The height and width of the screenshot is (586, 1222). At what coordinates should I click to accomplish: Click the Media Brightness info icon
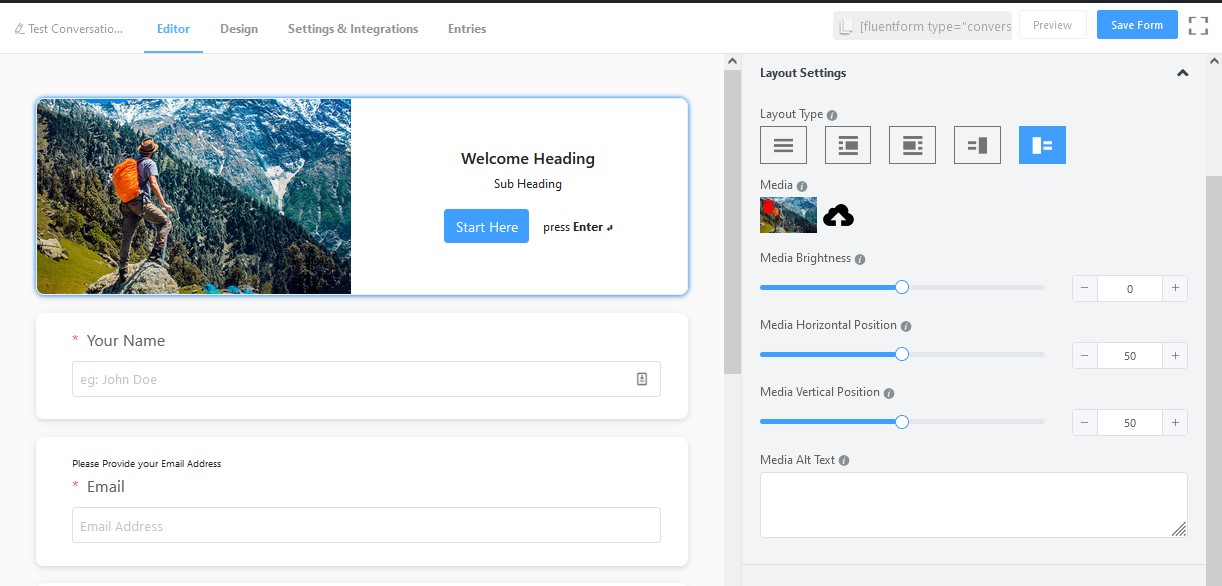tap(860, 259)
